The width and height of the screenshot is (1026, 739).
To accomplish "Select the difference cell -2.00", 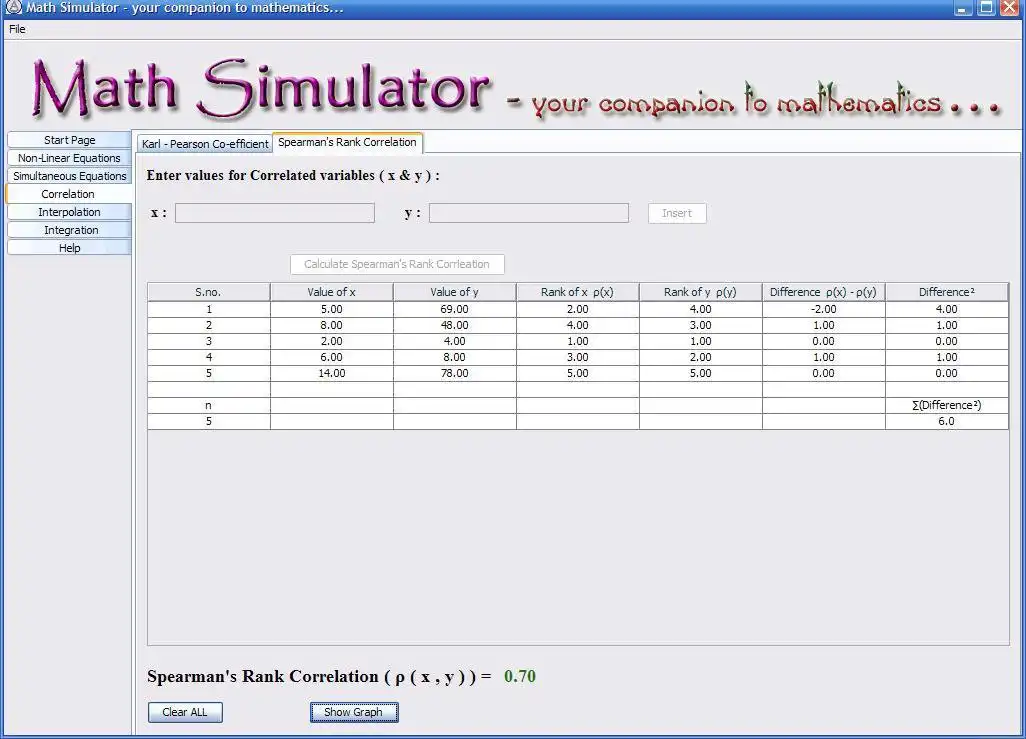I will [x=824, y=309].
